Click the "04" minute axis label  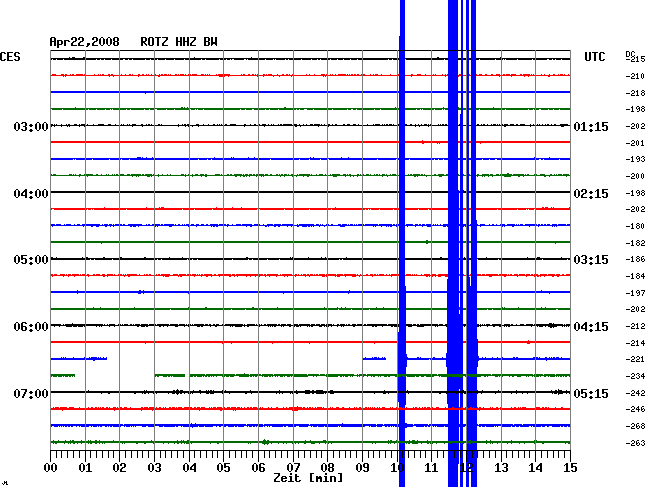coord(189,468)
